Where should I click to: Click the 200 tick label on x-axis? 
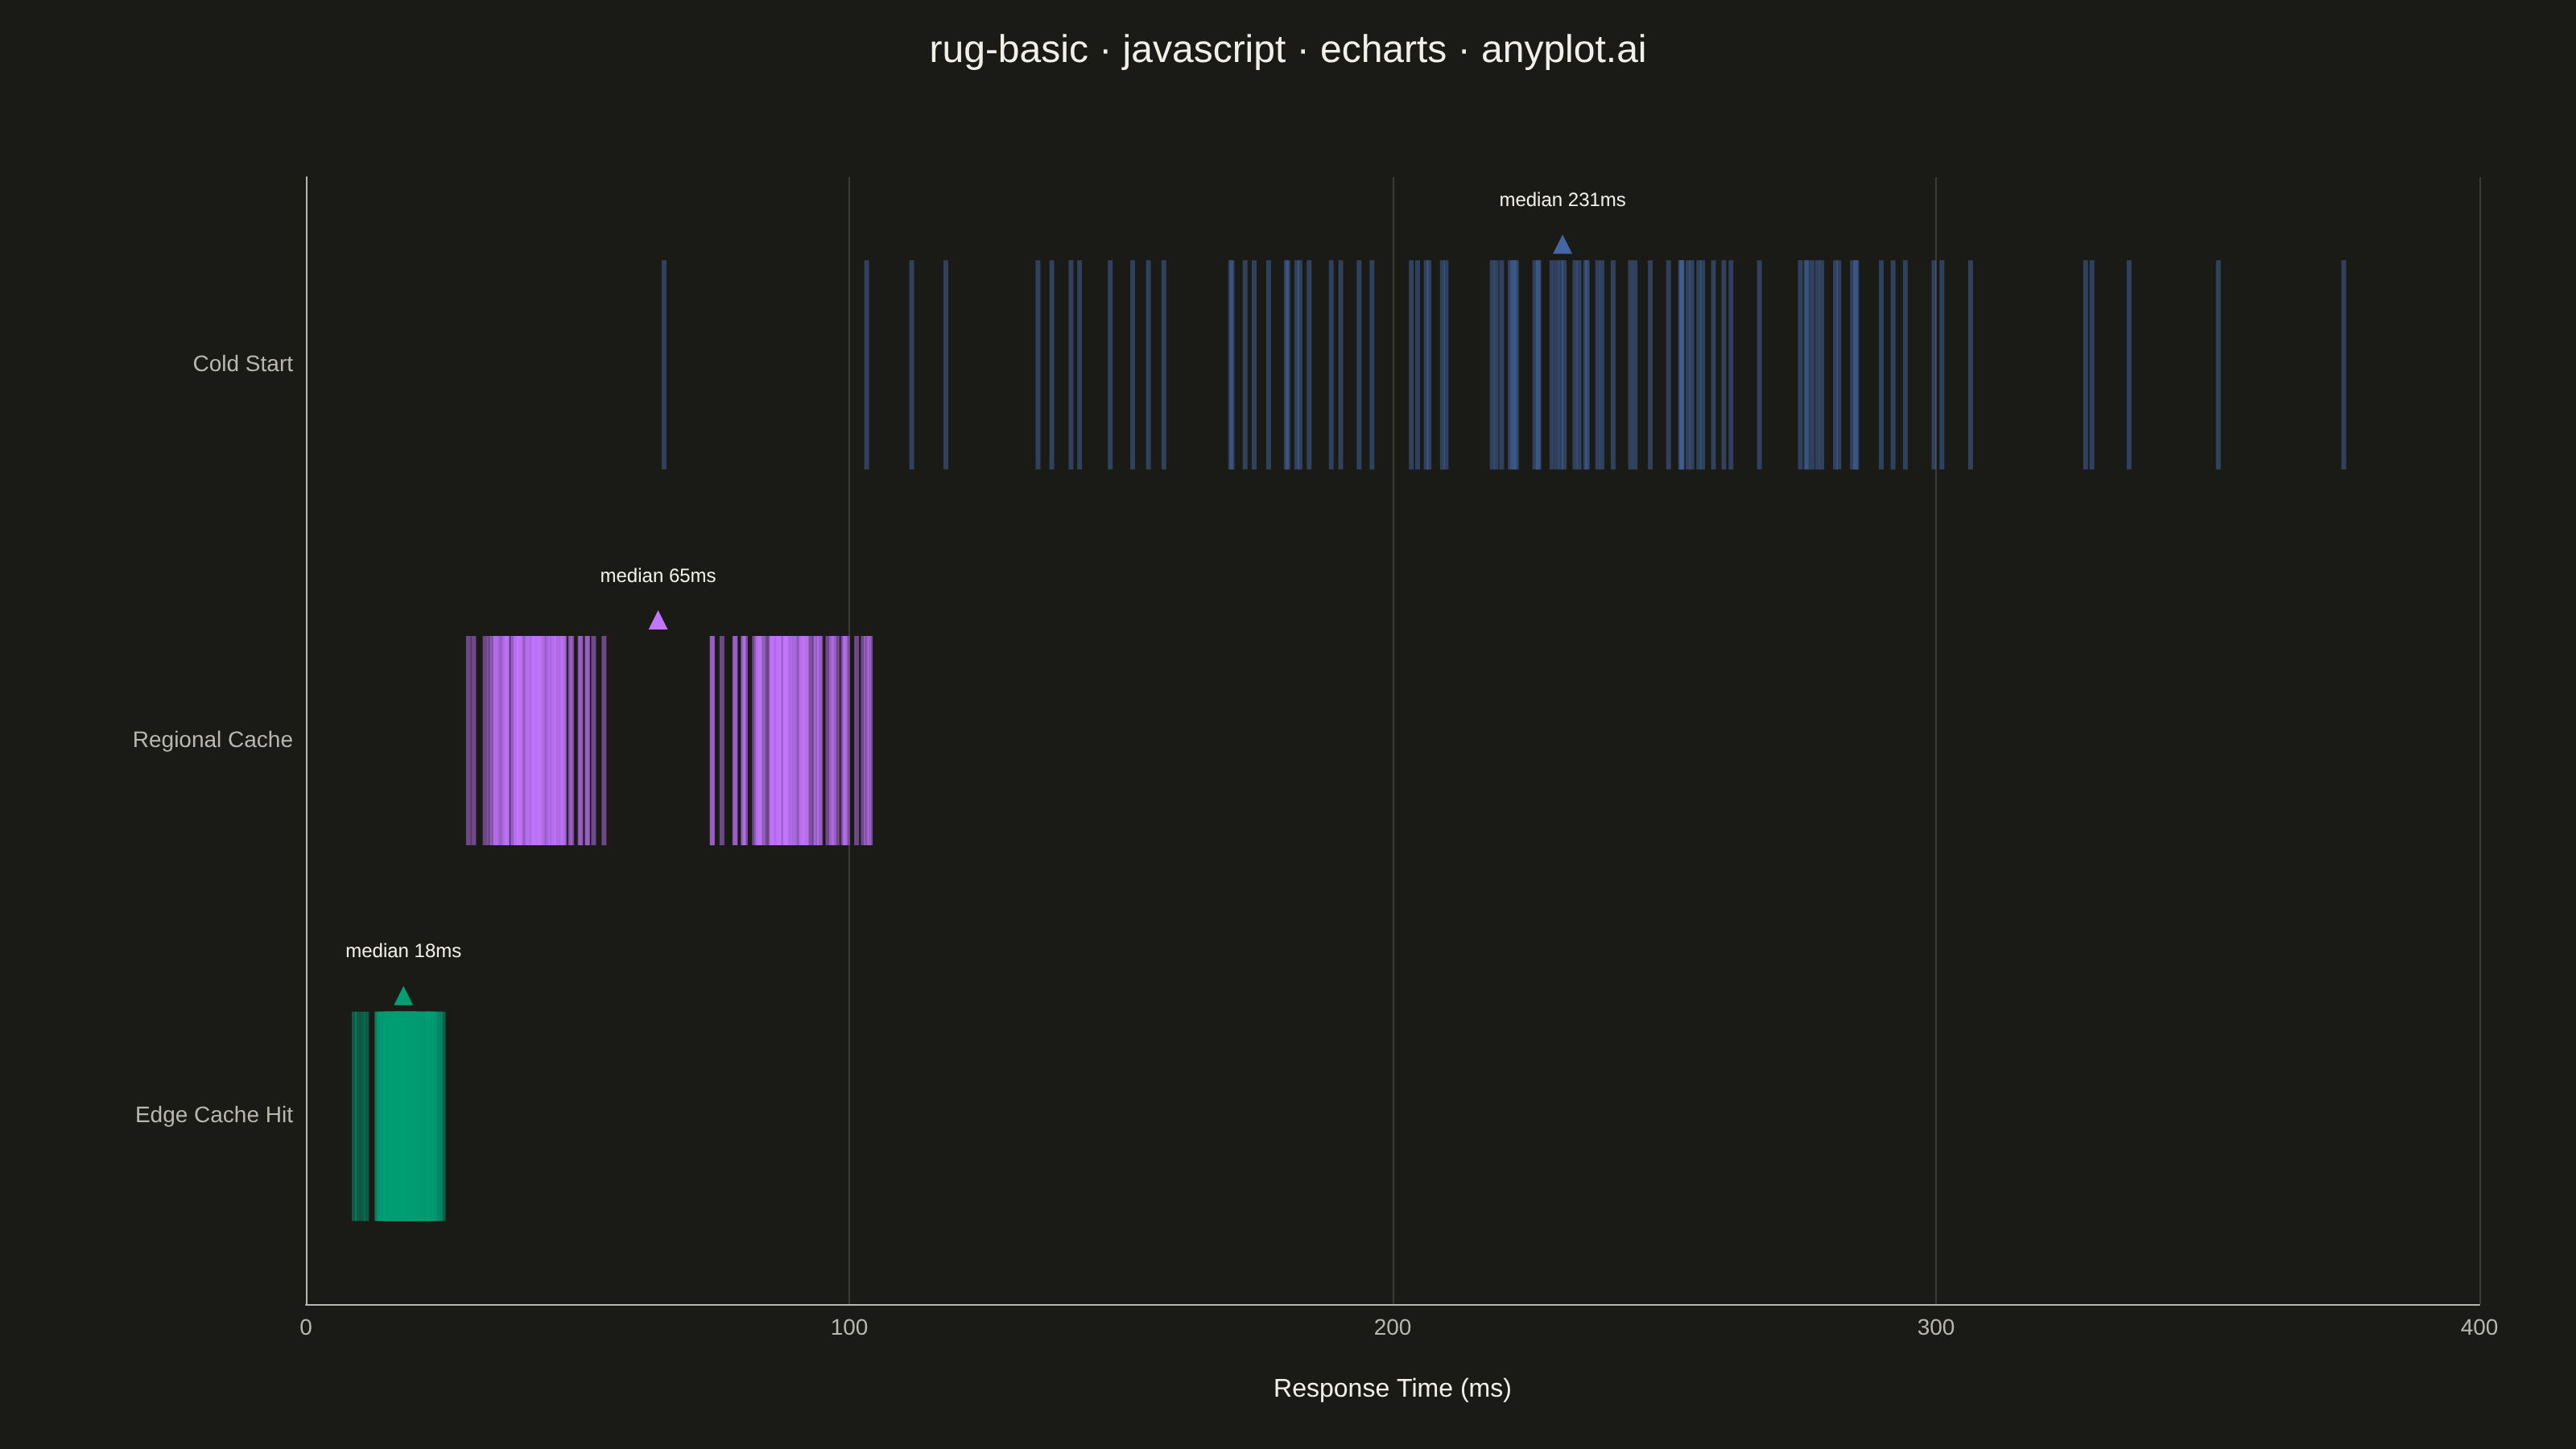(x=1392, y=1327)
